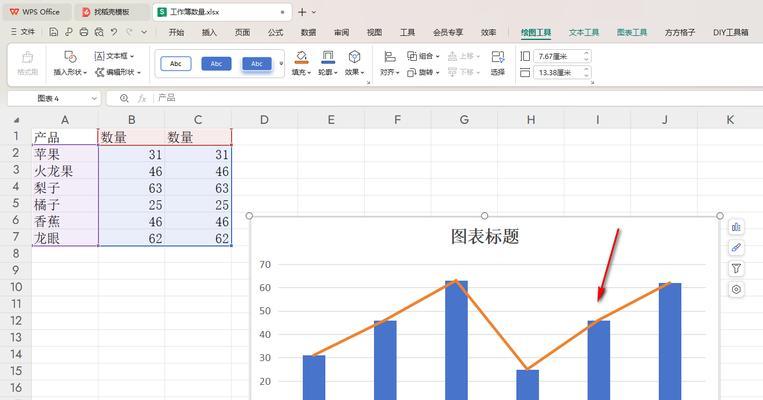The image size is (763, 400).
Task: Expand the quick access toolbar customize chevron
Action: pyautogui.click(x=144, y=32)
